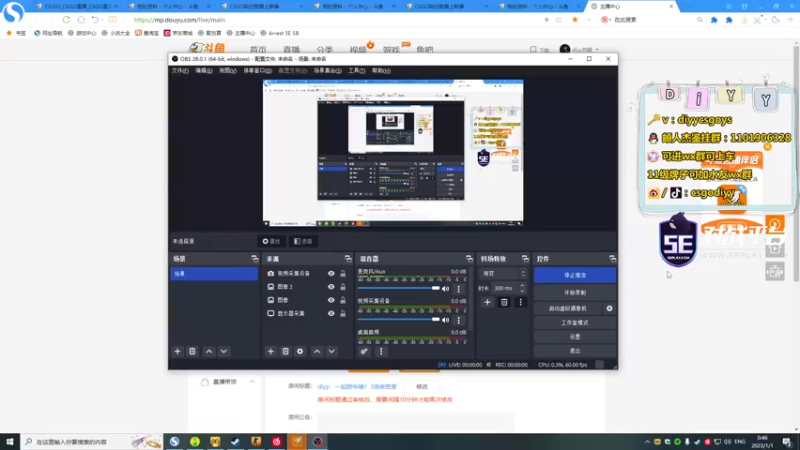This screenshot has width=800, height=450.
Task: Enable 工作室模式 in controls
Action: tap(575, 322)
